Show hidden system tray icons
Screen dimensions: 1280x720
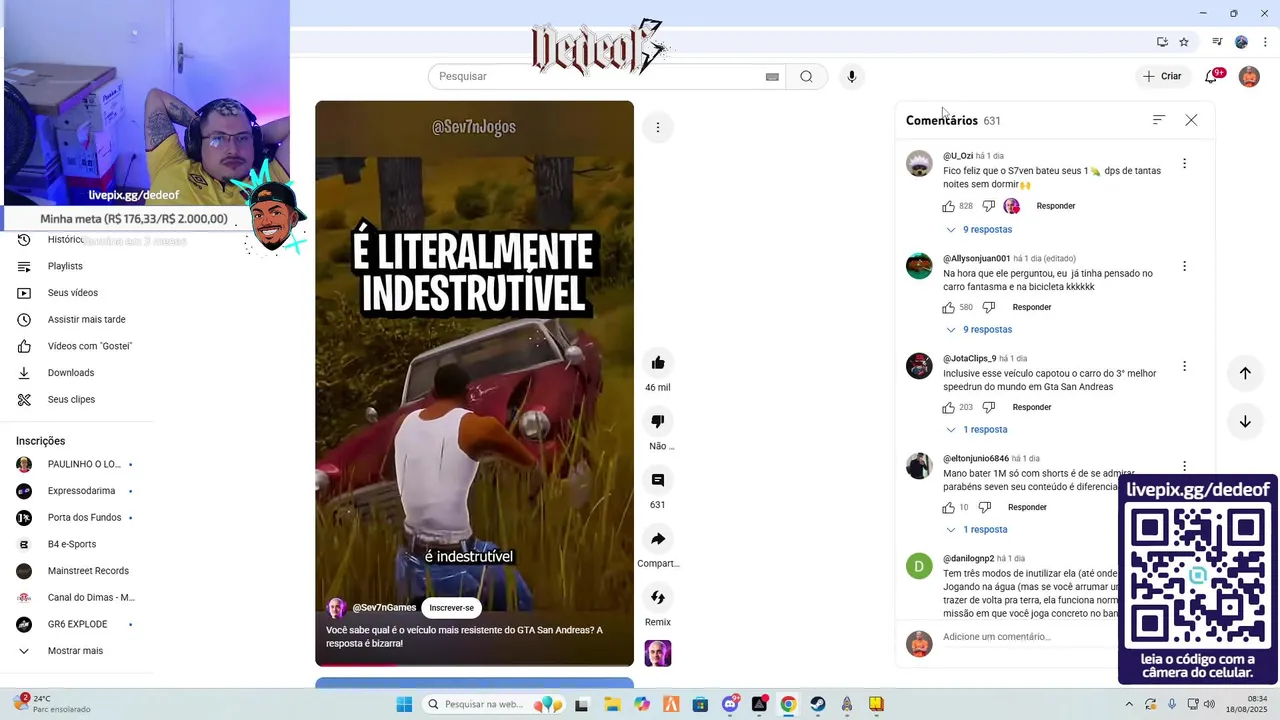click(1129, 704)
